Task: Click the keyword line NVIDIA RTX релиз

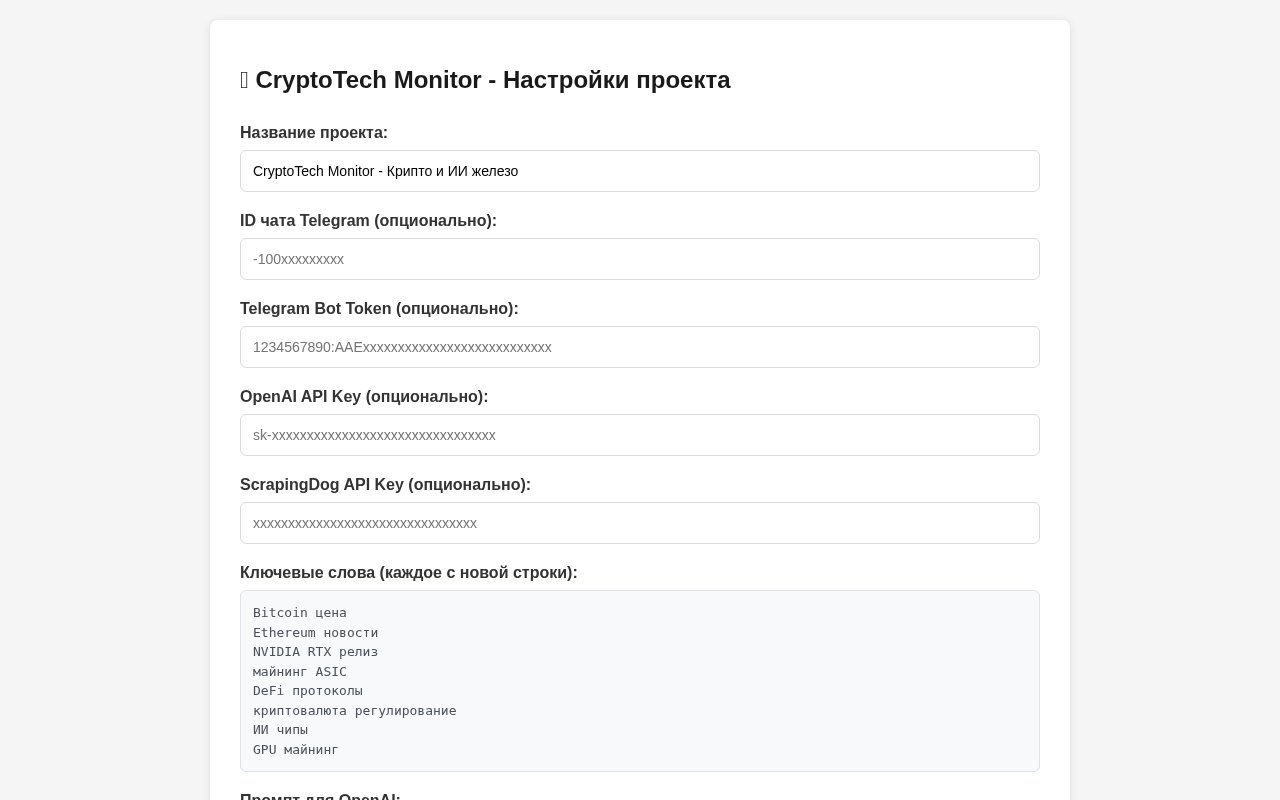Action: (315, 652)
